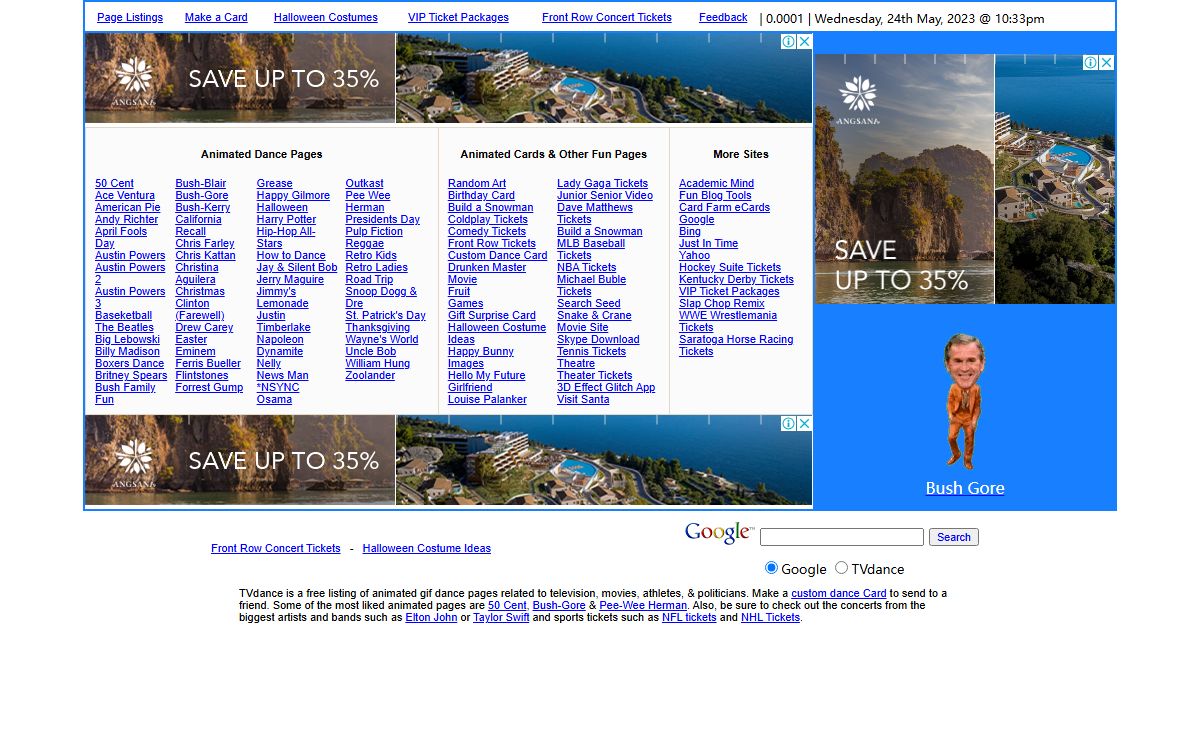Open the Ace Ventura dance page
The width and height of the screenshot is (1200, 740).
125,195
